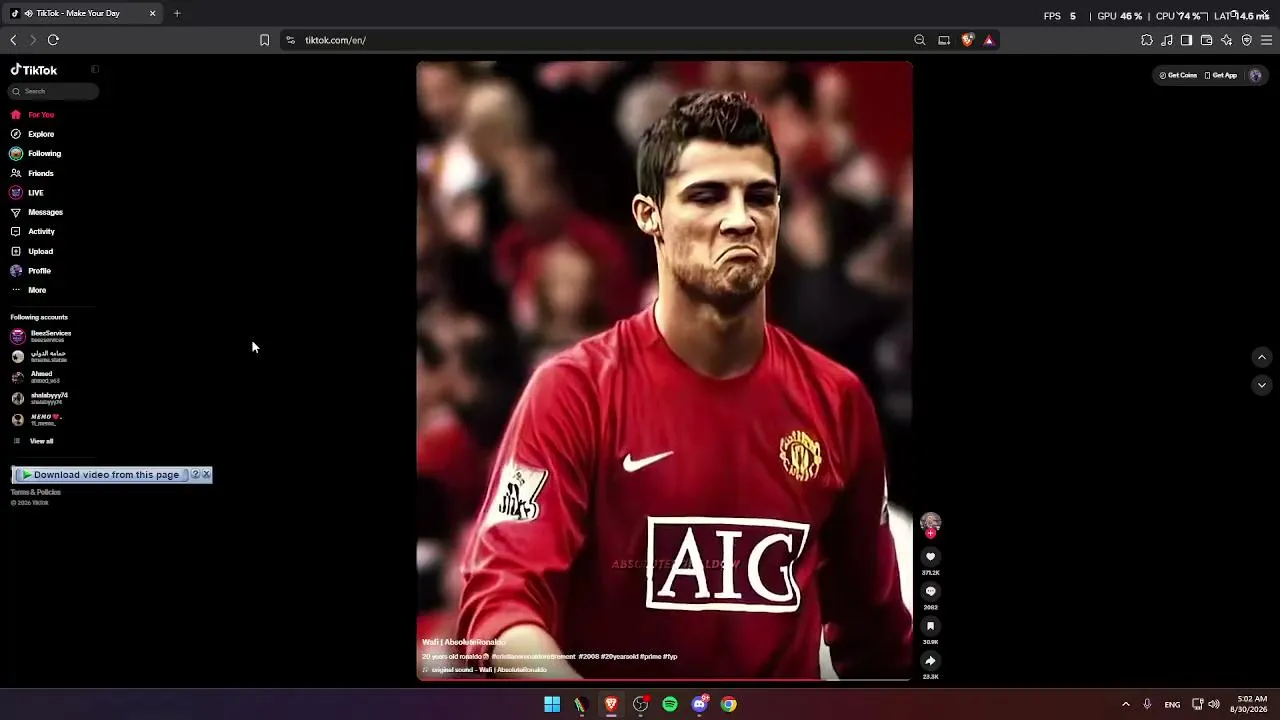Open Discord from the taskbar
The width and height of the screenshot is (1280, 720).
[700, 704]
